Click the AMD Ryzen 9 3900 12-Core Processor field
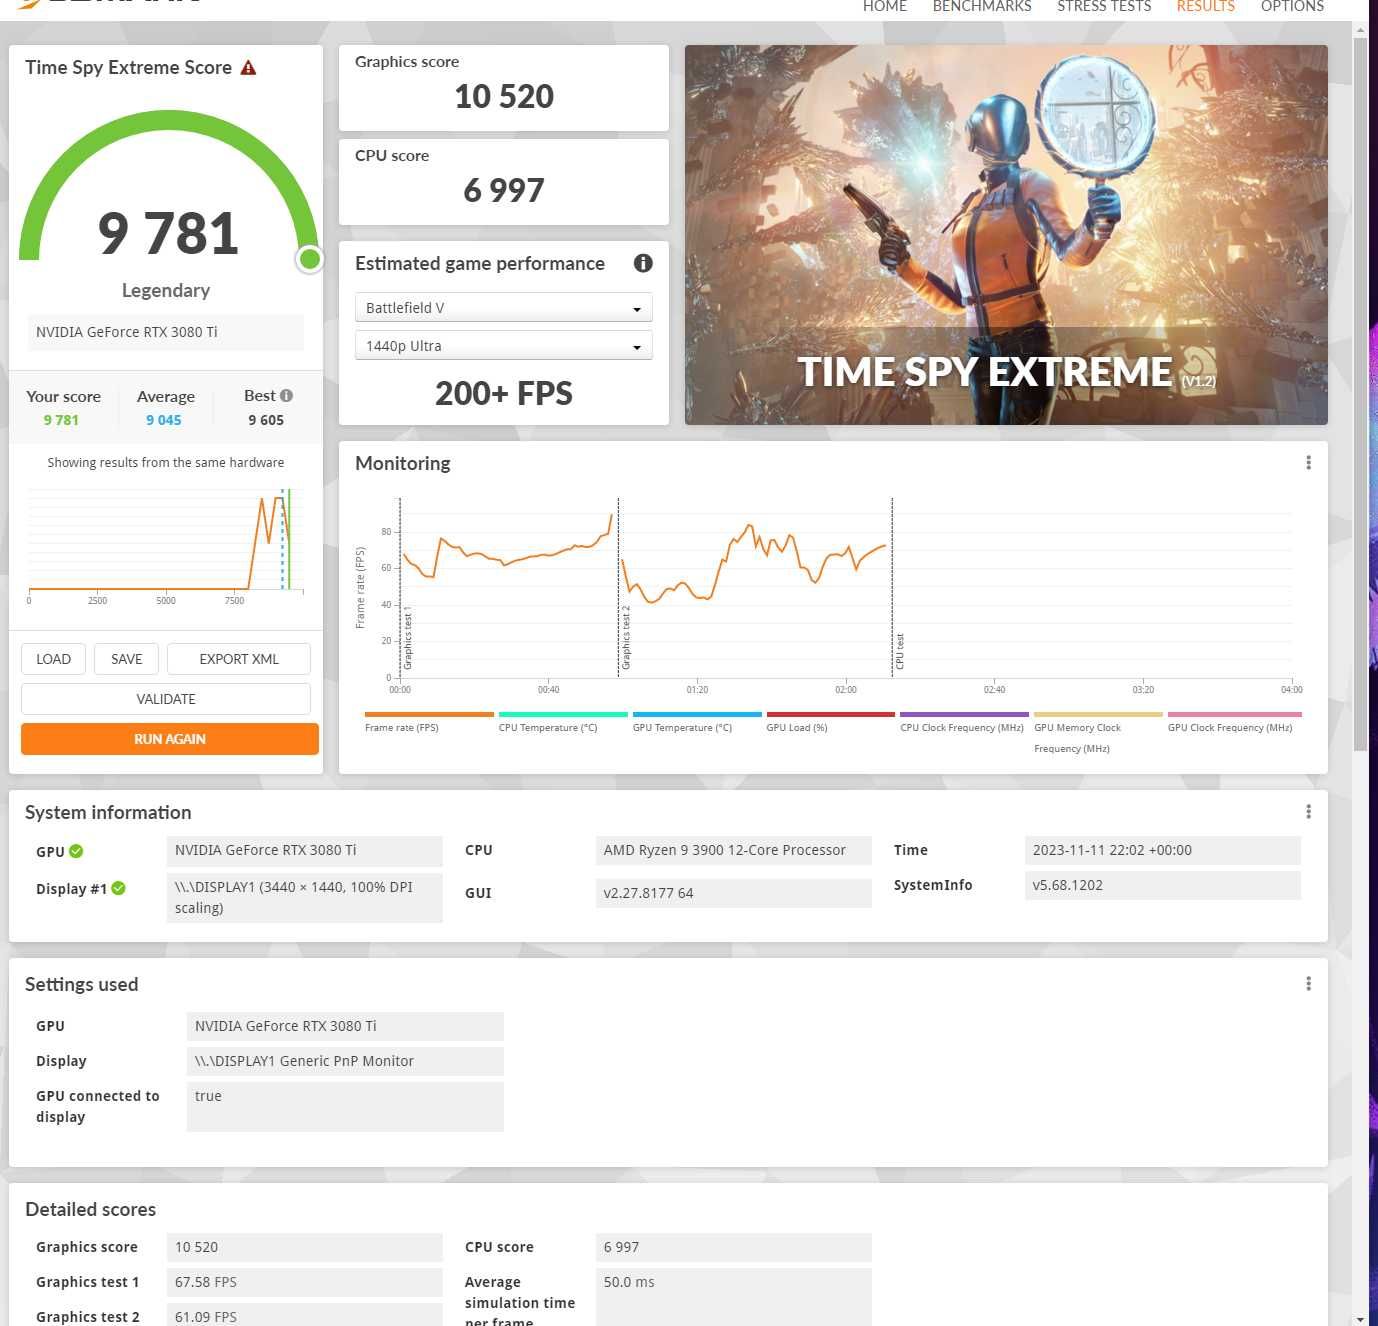1378x1326 pixels. pos(733,850)
